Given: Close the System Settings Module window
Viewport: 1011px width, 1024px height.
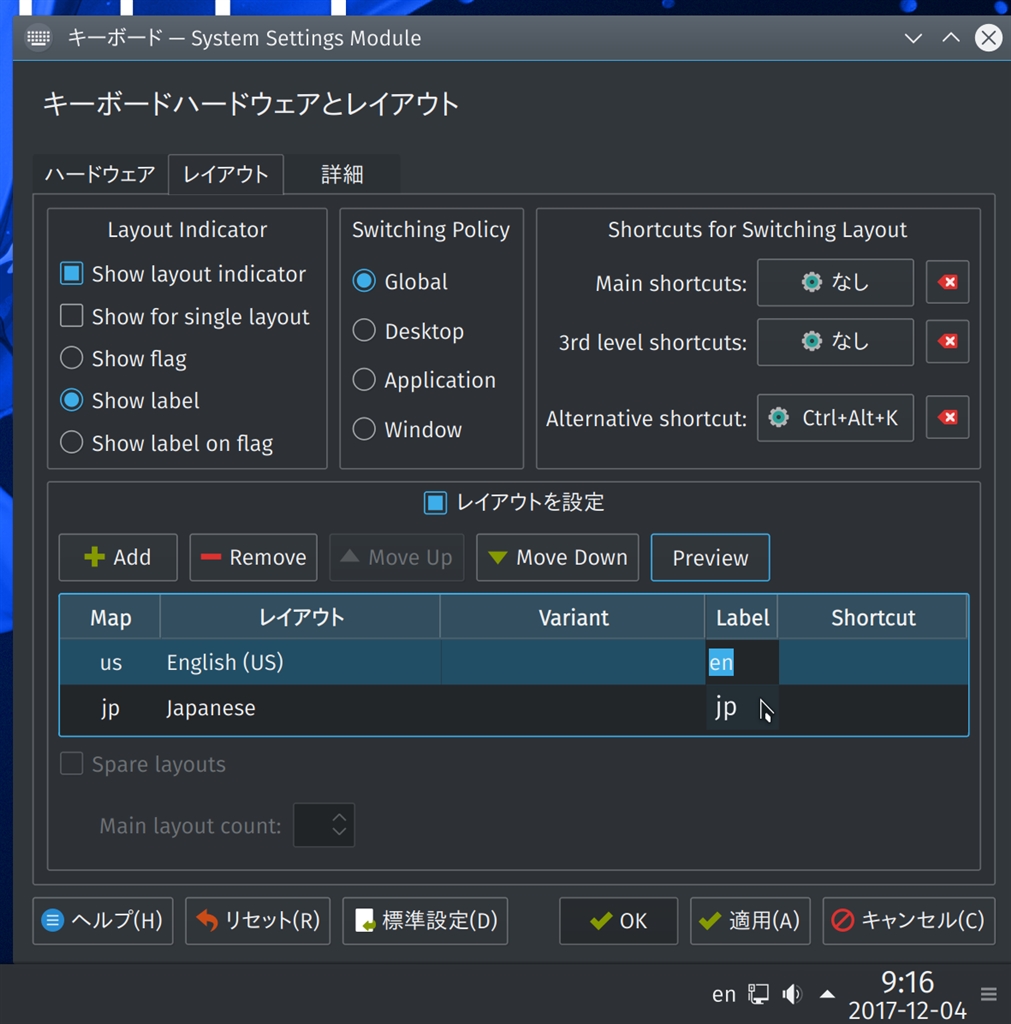Looking at the screenshot, I should 989,38.
